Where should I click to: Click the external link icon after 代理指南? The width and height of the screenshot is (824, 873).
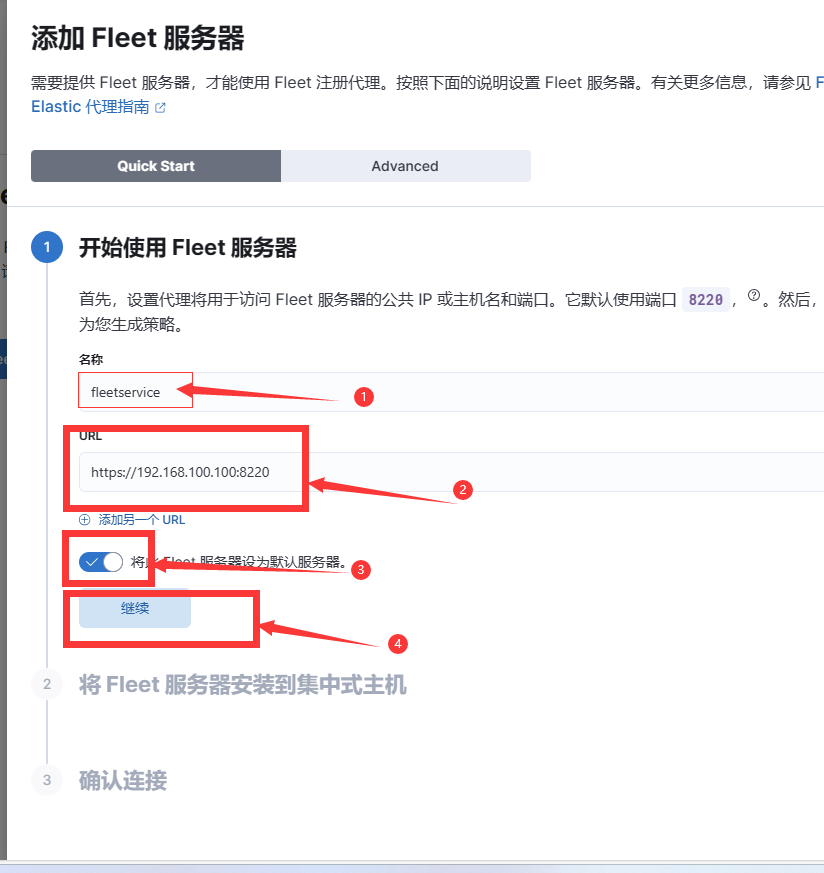click(x=160, y=108)
